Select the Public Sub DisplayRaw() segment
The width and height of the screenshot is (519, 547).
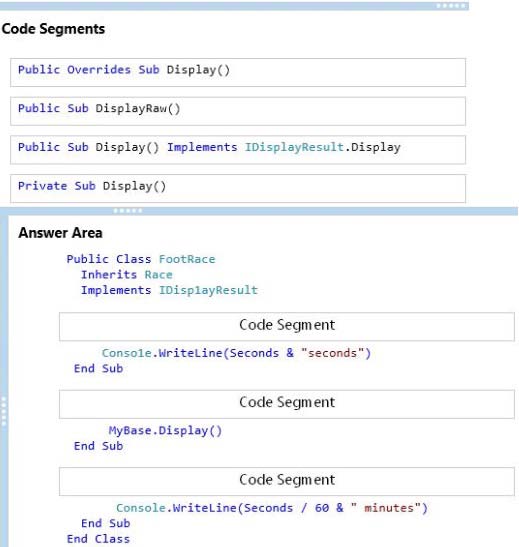238,111
